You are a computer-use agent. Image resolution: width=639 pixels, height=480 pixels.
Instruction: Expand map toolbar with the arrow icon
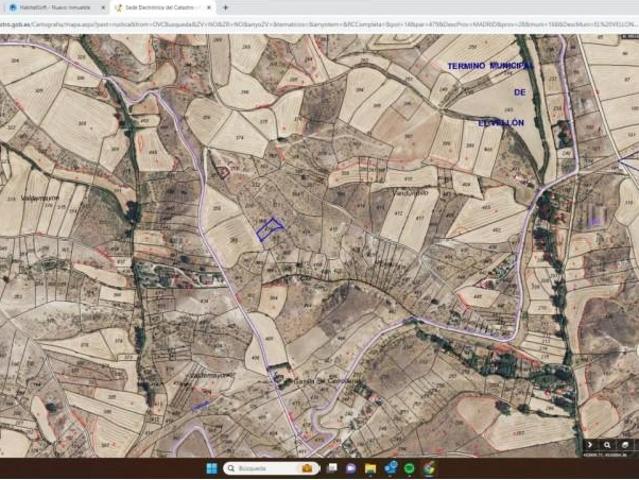coord(590,444)
